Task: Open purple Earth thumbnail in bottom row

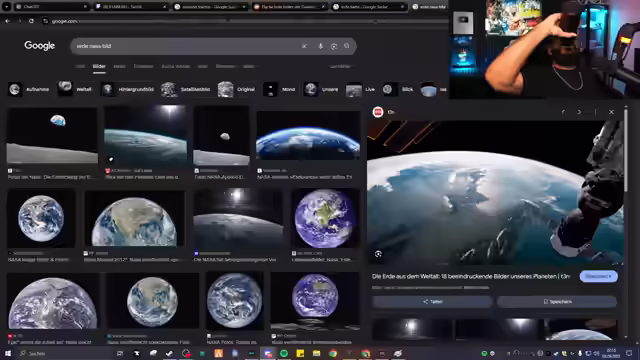Action: click(x=315, y=301)
